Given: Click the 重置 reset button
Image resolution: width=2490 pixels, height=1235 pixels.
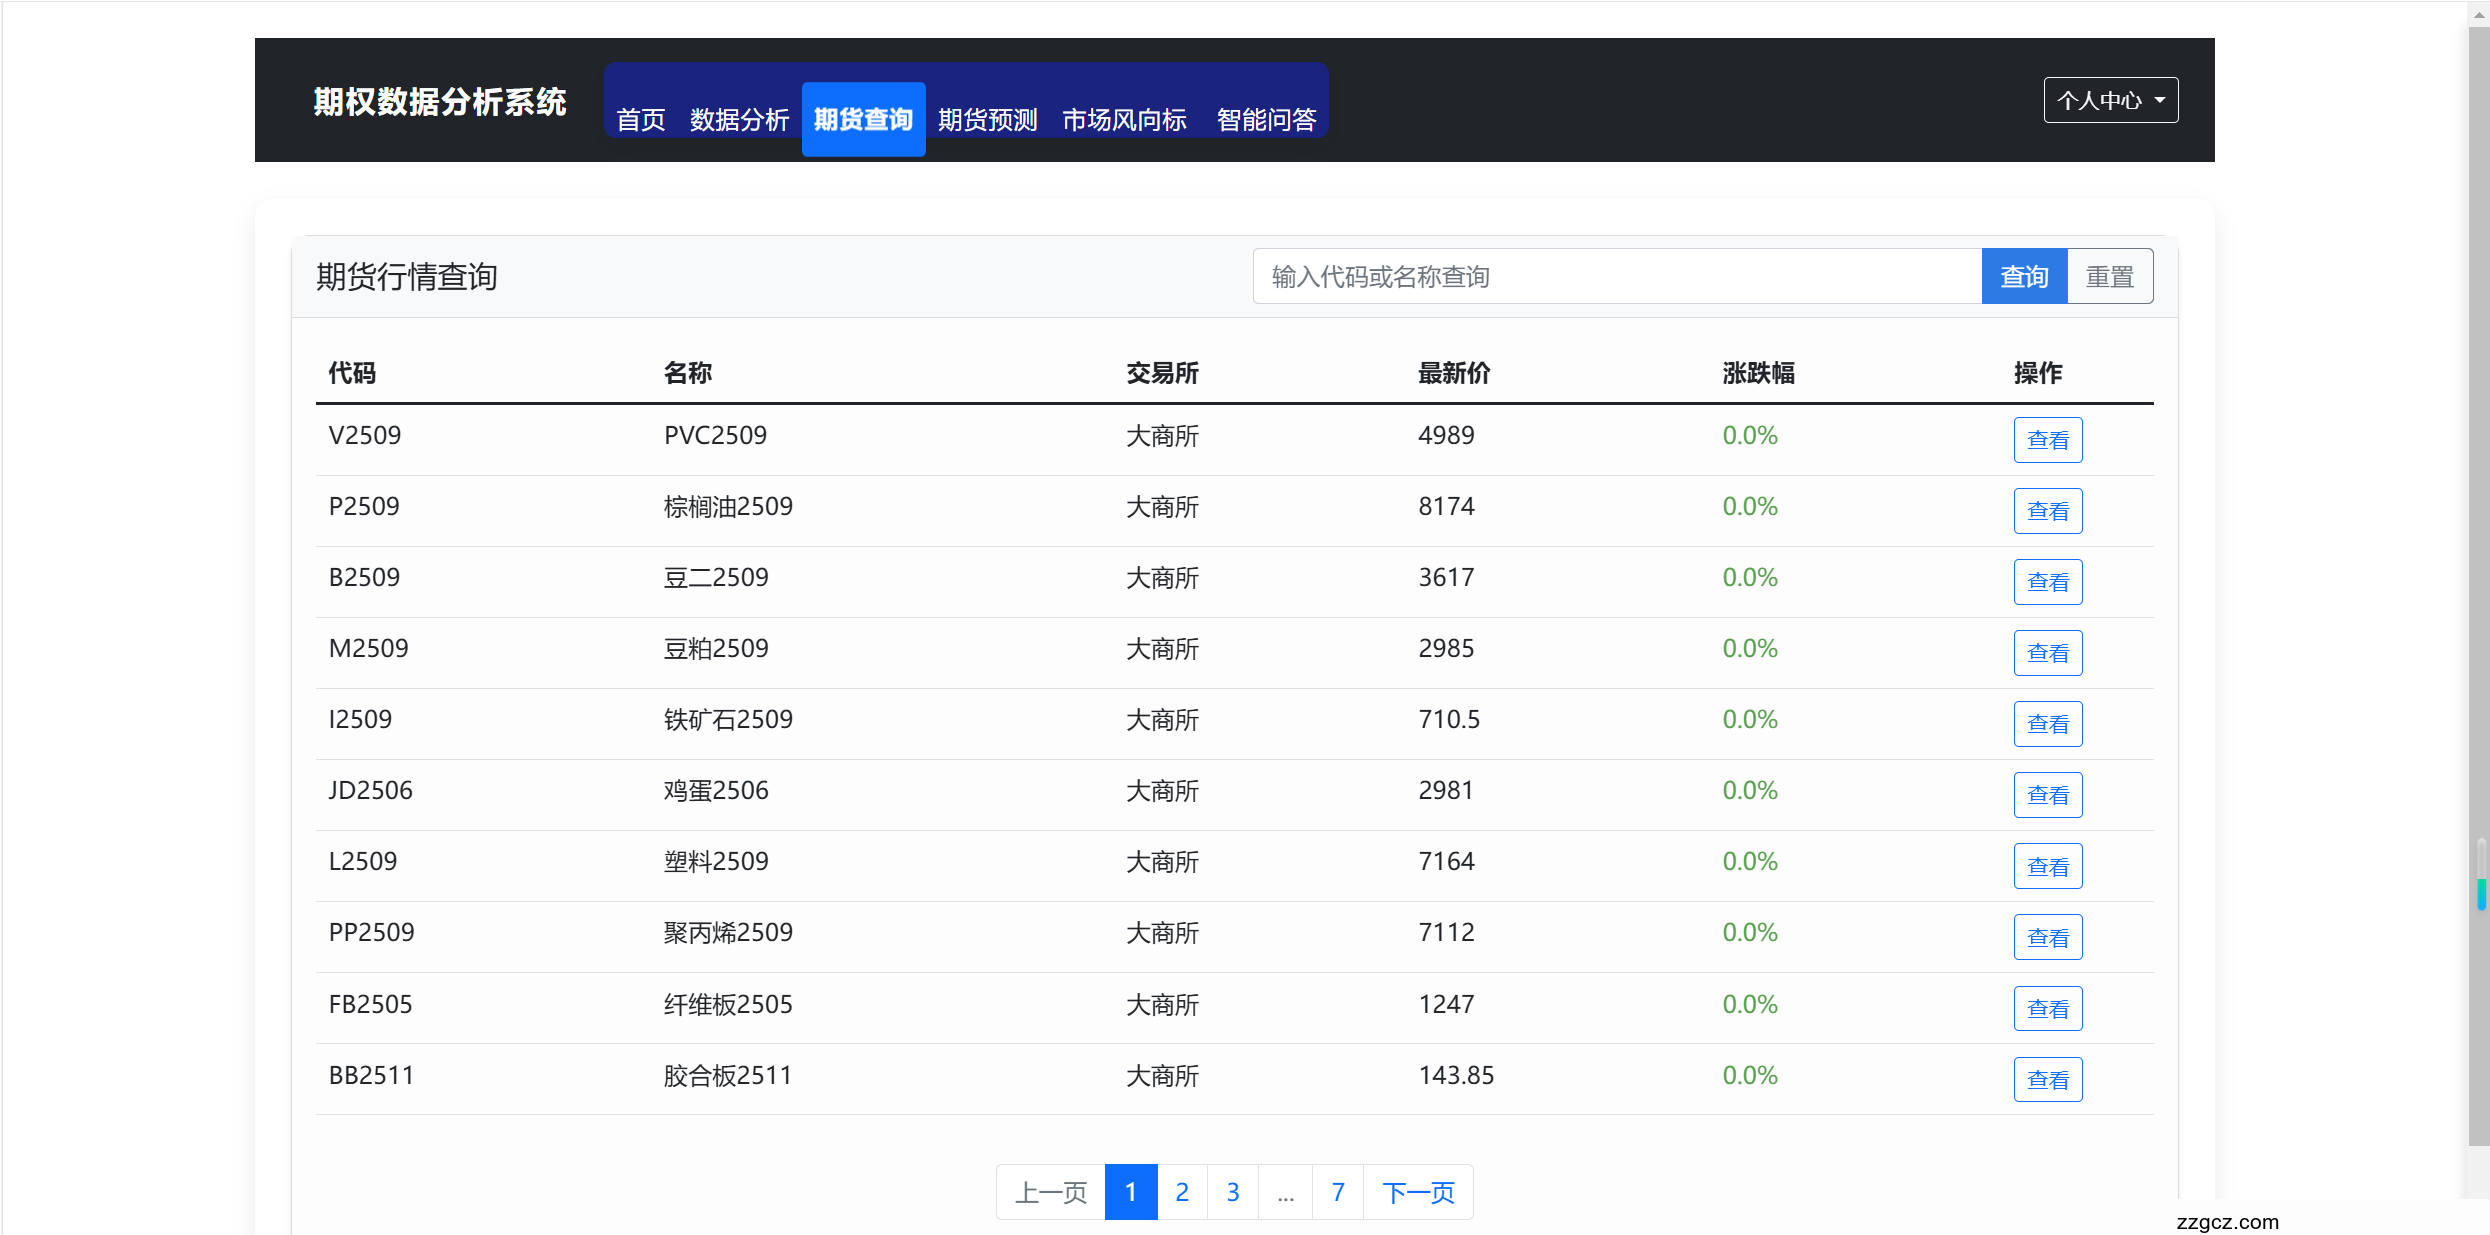Looking at the screenshot, I should point(2110,276).
